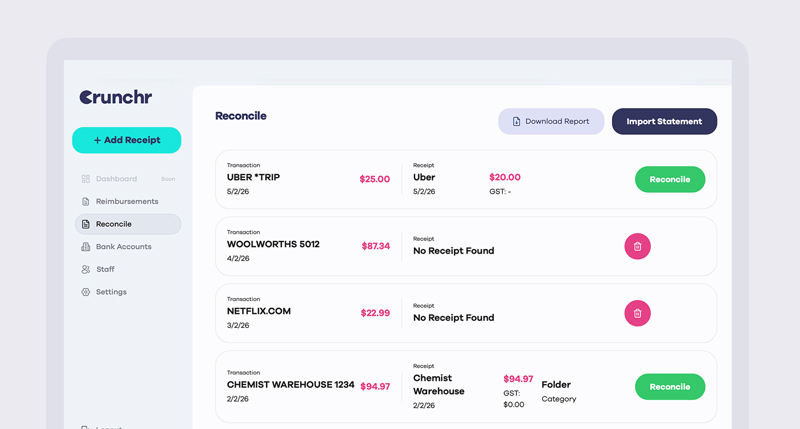Open the Reimbursements page
Screen dimensions: 800x429
128,201
